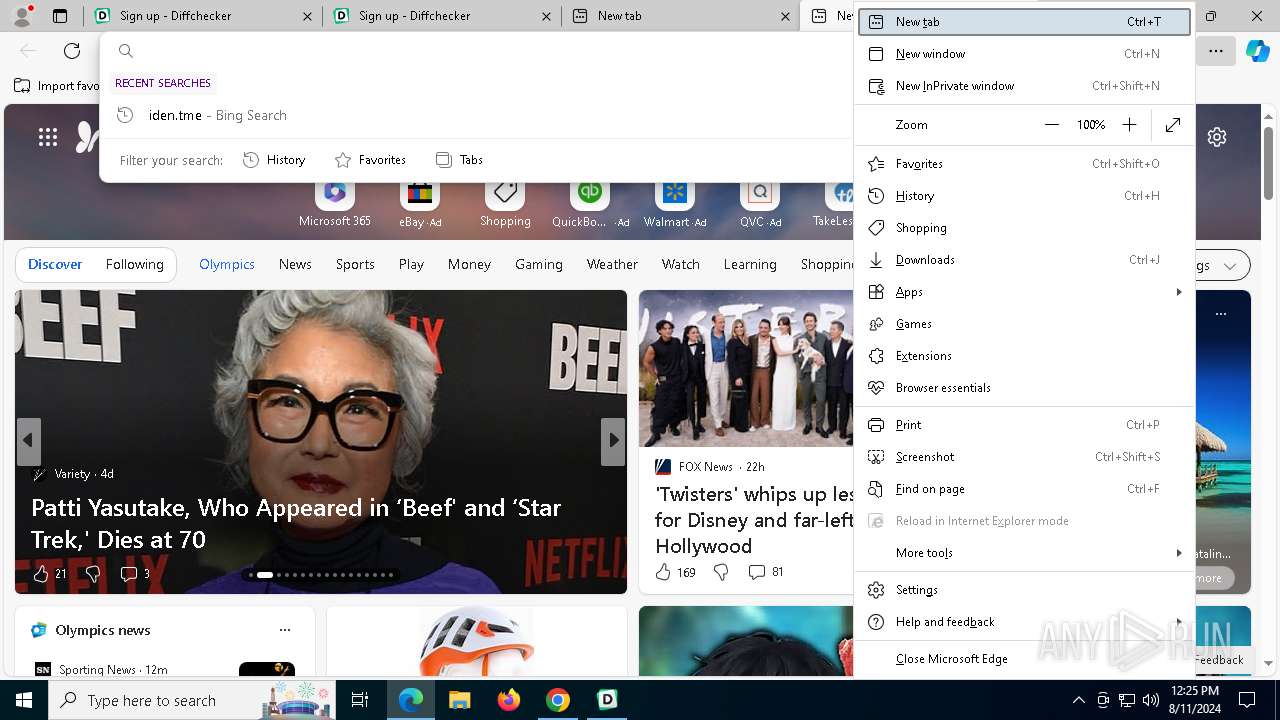Screen dimensions: 1280x720
Task: Open Olympics news card options menu
Action: pos(285,630)
